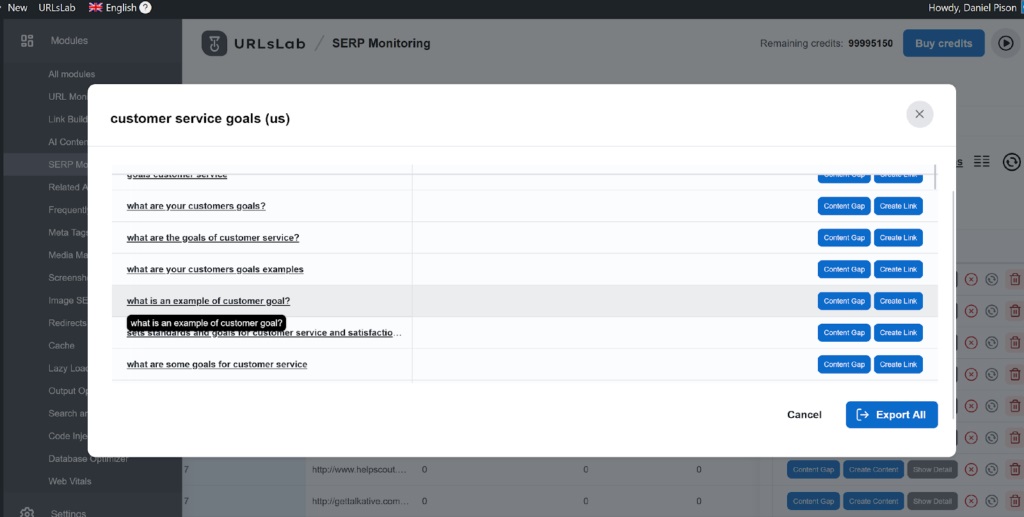Content Gap for 'sets standards and goals' row

coord(844,333)
